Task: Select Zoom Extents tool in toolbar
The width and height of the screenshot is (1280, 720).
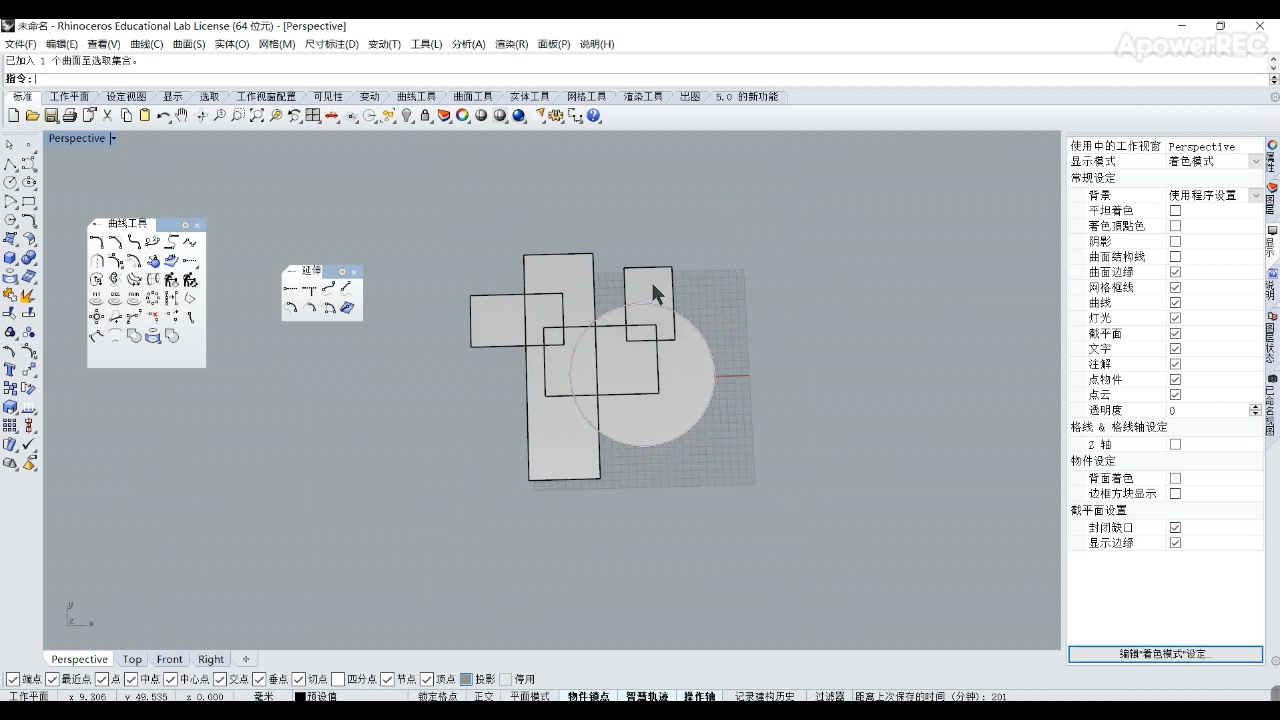Action: click(257, 116)
